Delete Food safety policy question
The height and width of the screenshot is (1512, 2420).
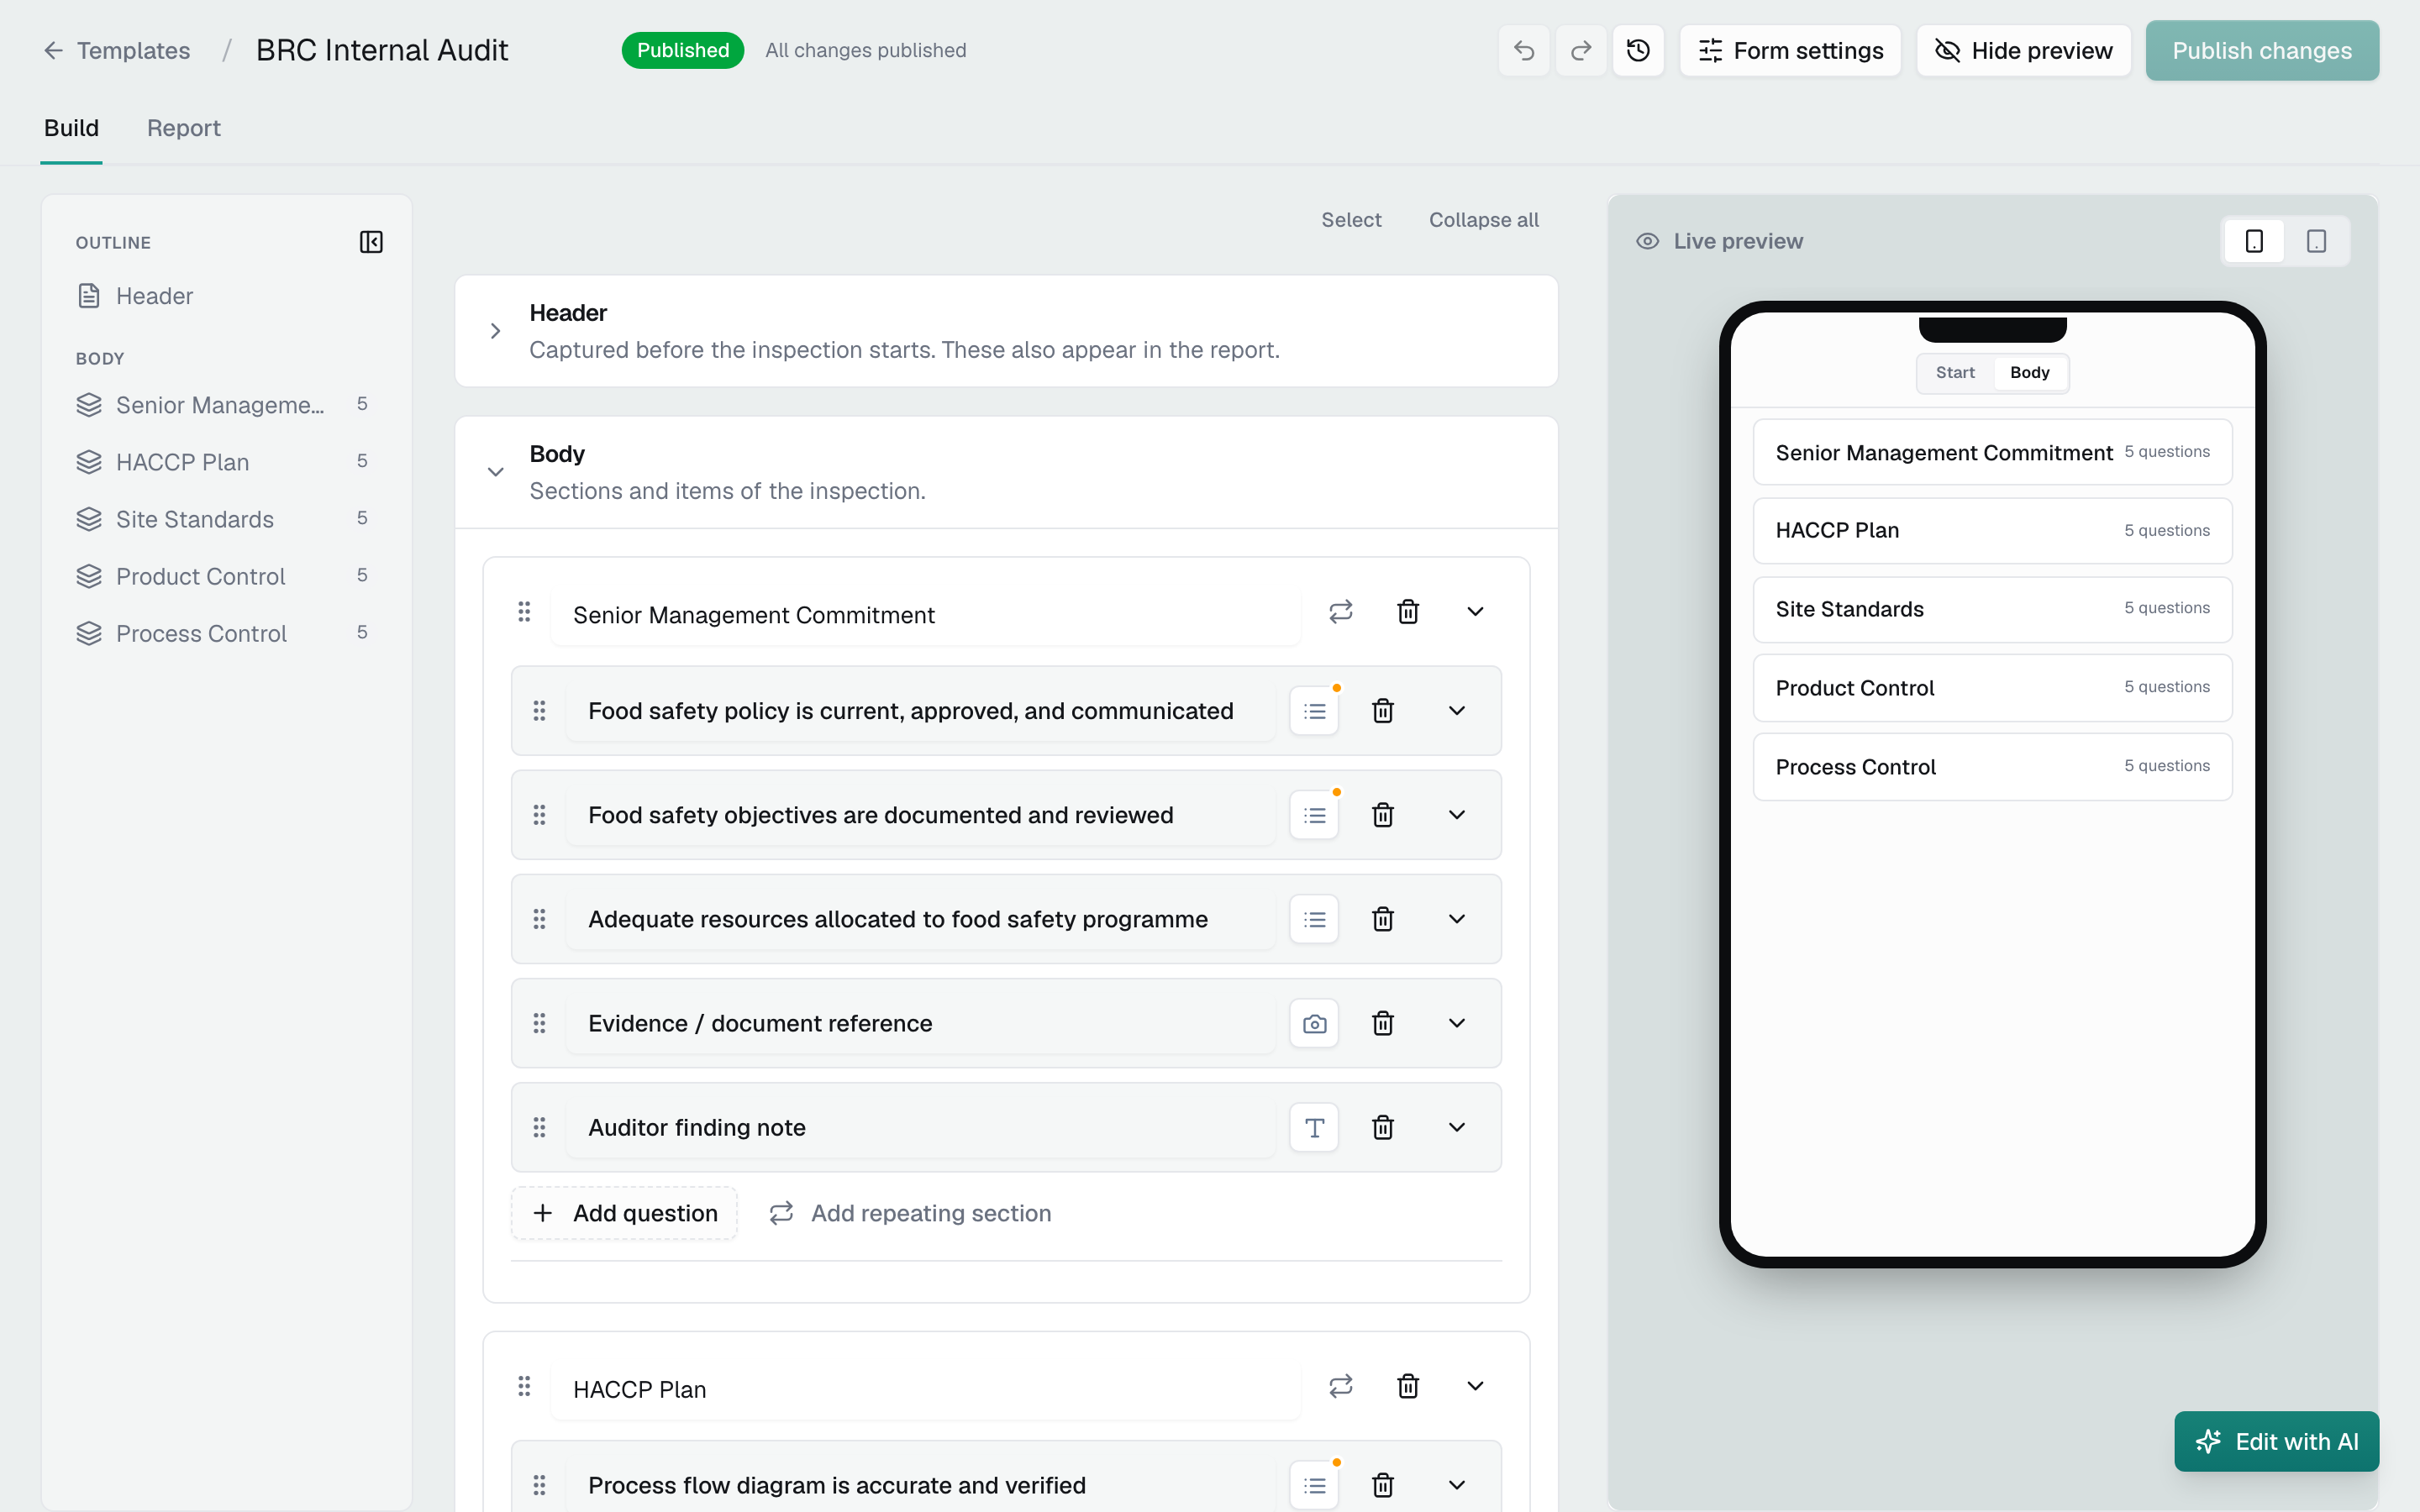click(x=1383, y=711)
